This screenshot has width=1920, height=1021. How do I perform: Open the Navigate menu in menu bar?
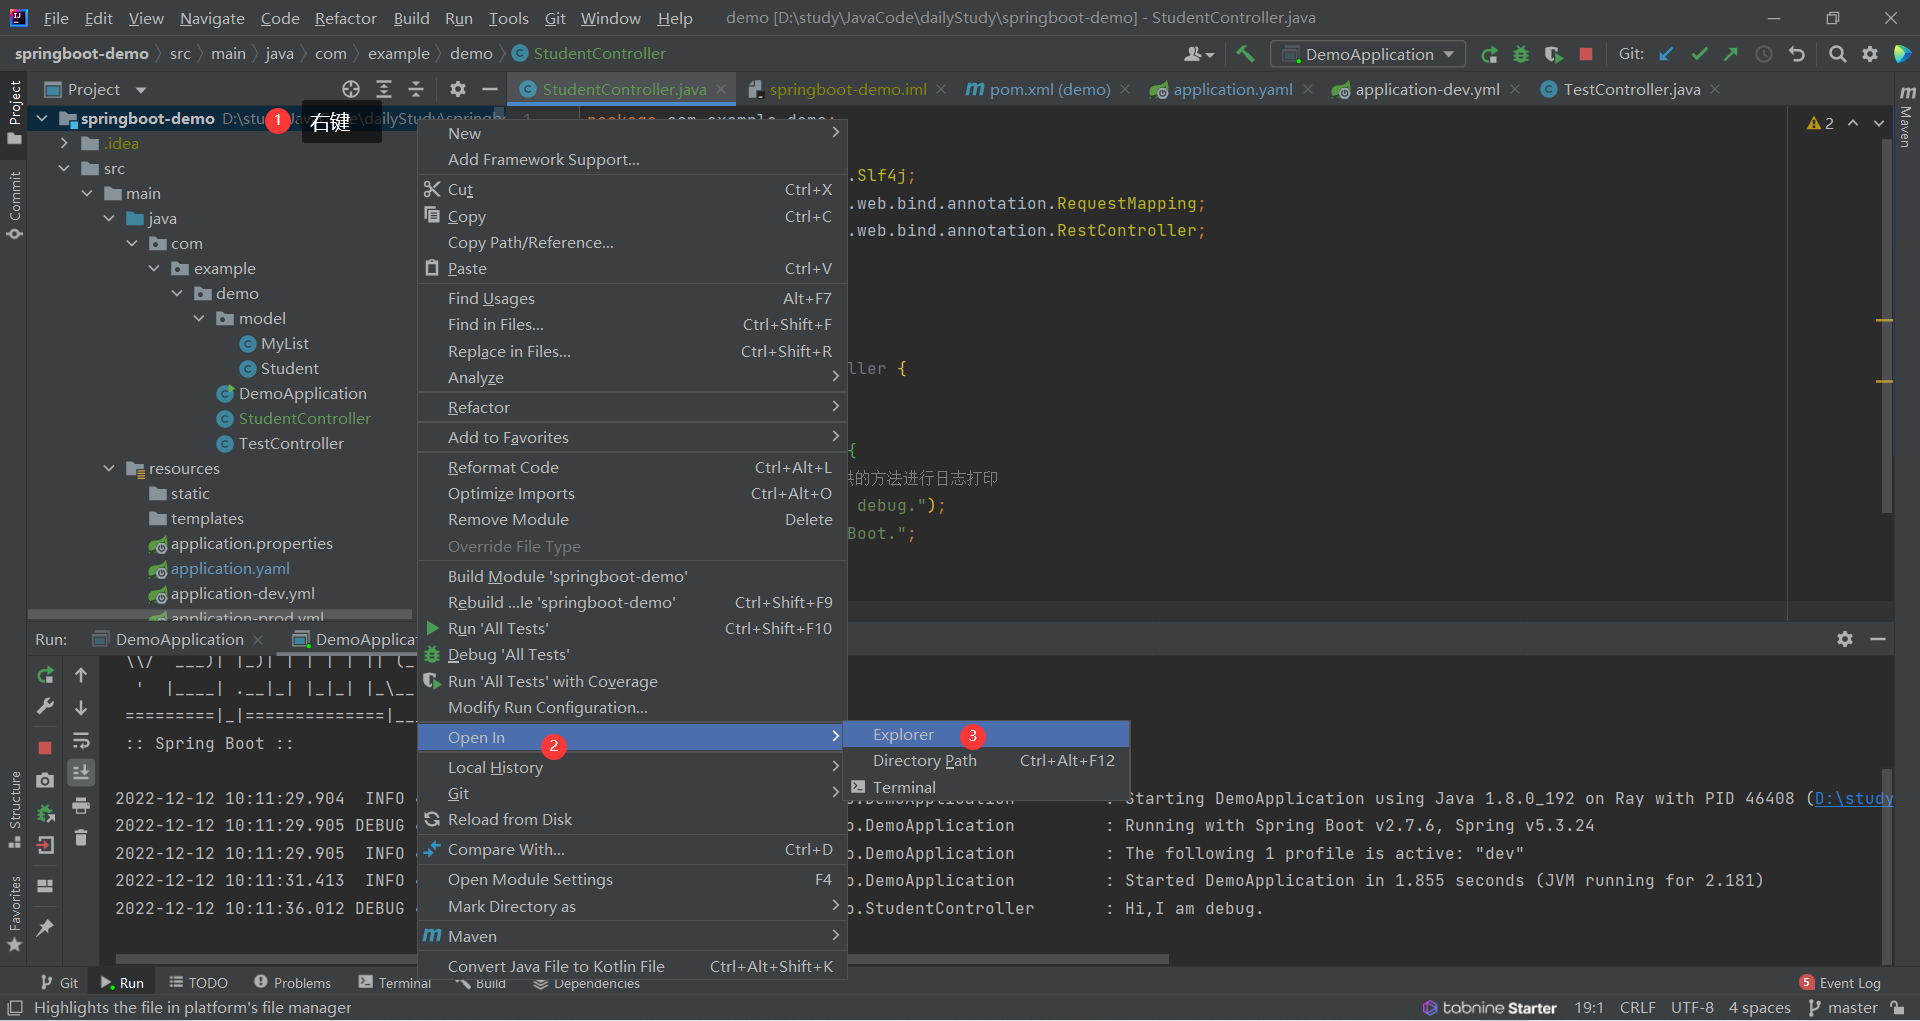(x=212, y=18)
